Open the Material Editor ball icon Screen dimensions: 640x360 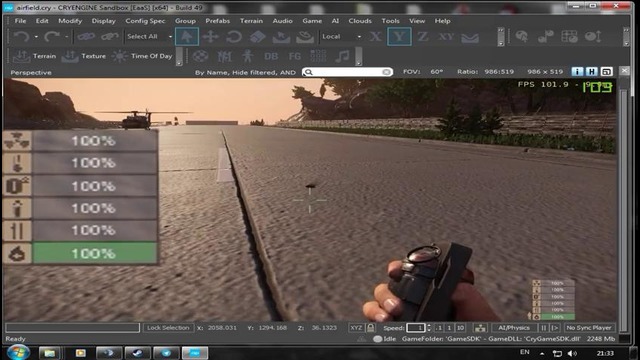tap(200, 56)
